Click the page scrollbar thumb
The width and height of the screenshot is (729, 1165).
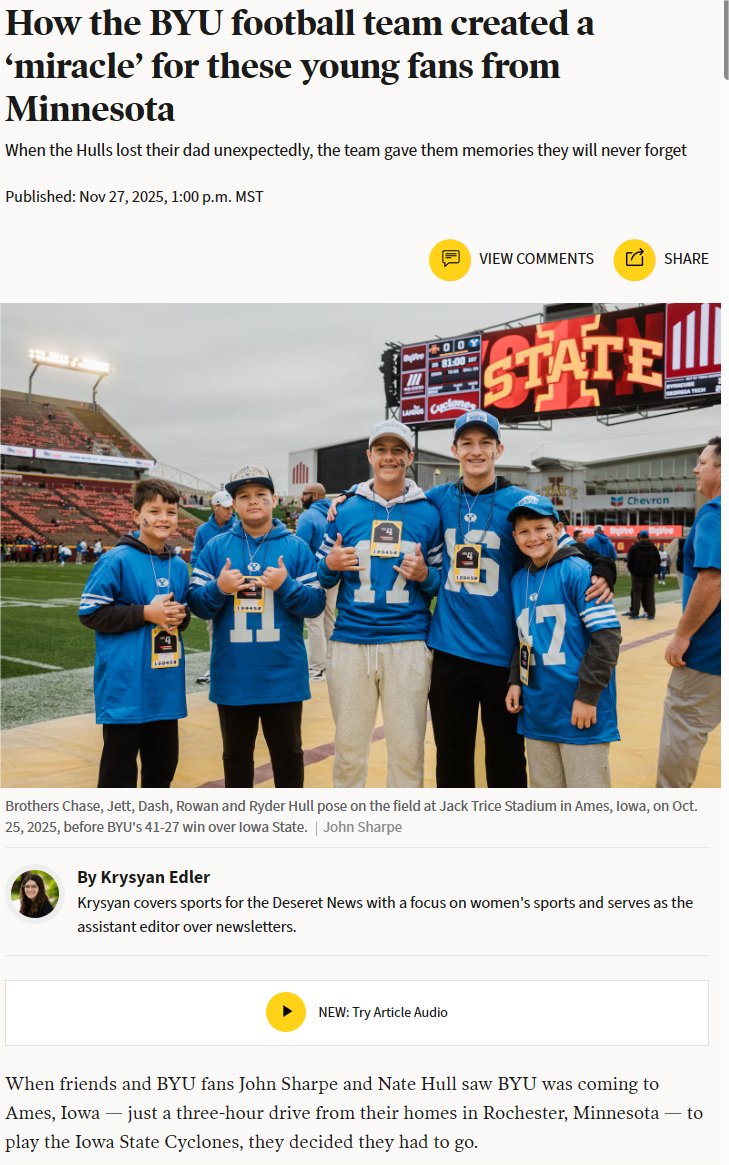725,39
